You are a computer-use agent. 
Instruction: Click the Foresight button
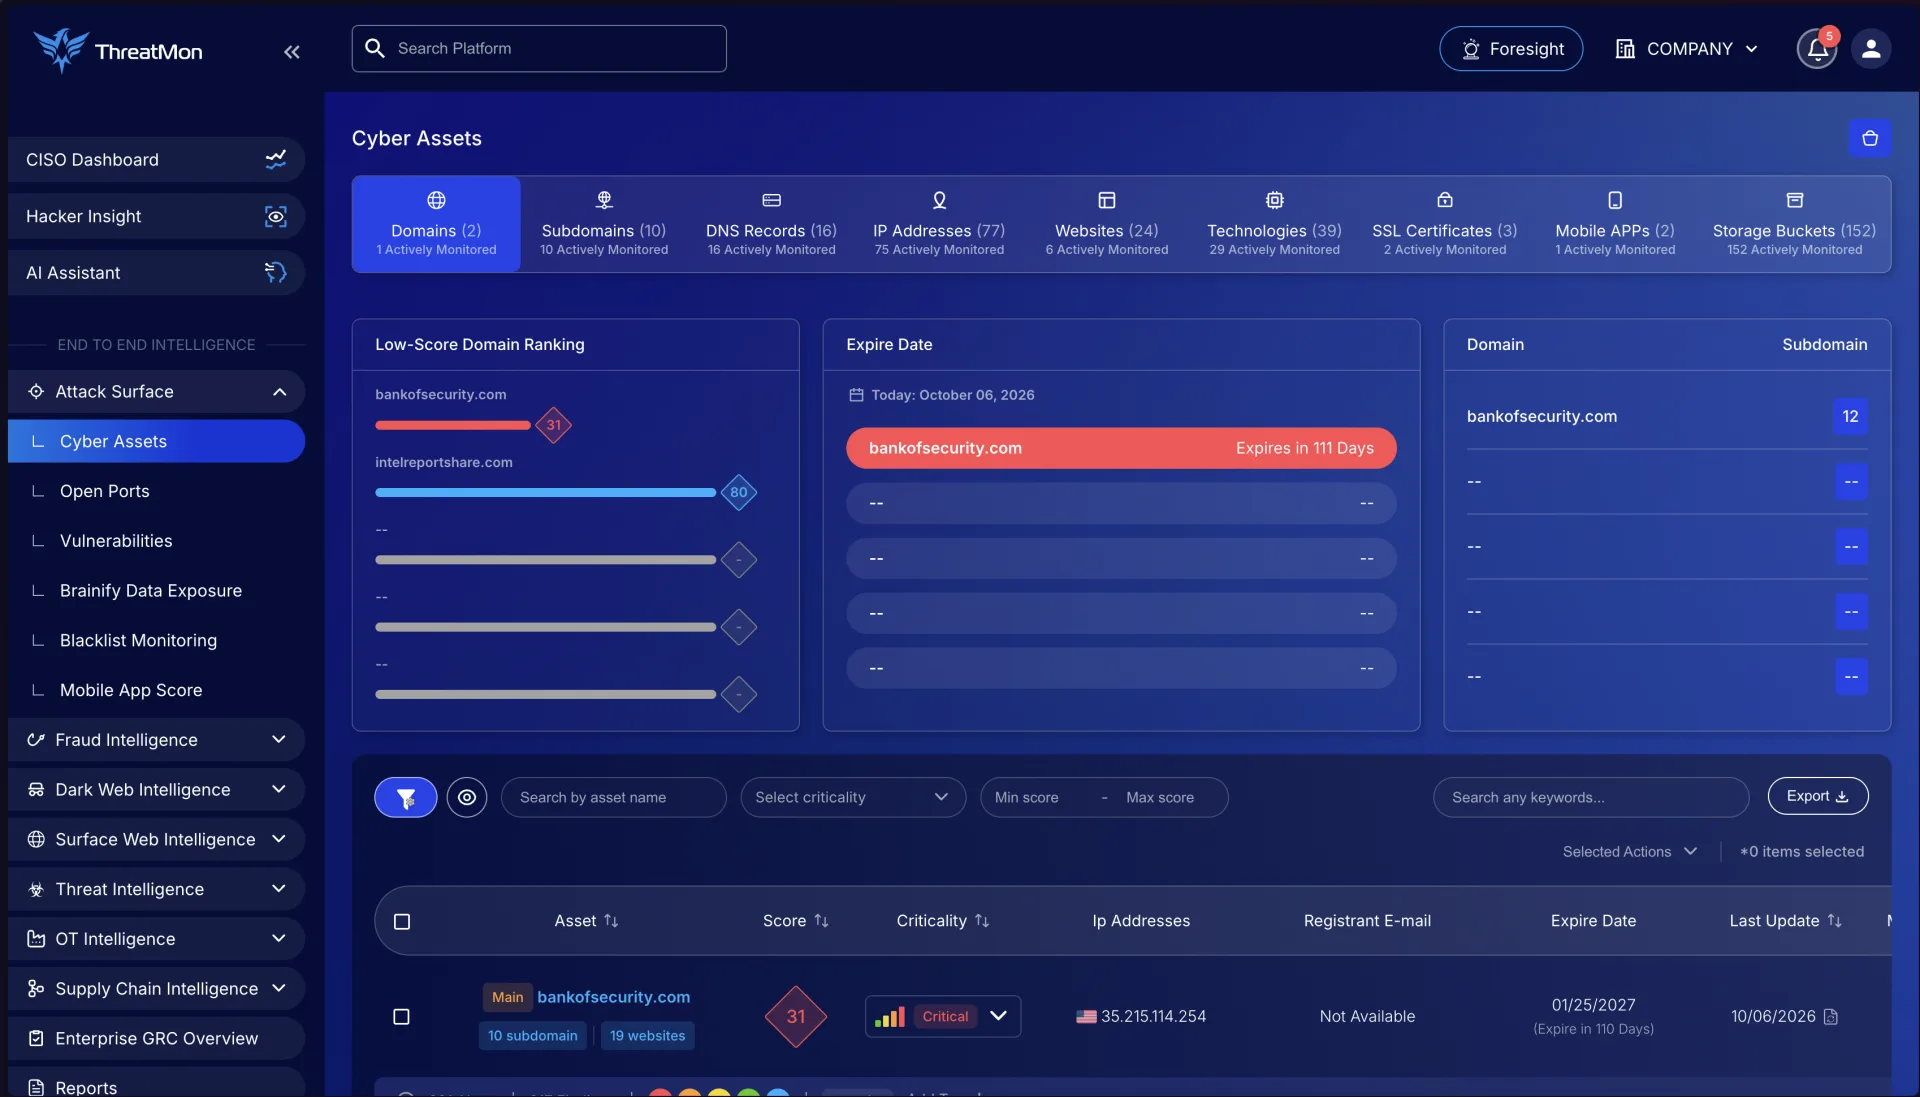[1510, 49]
